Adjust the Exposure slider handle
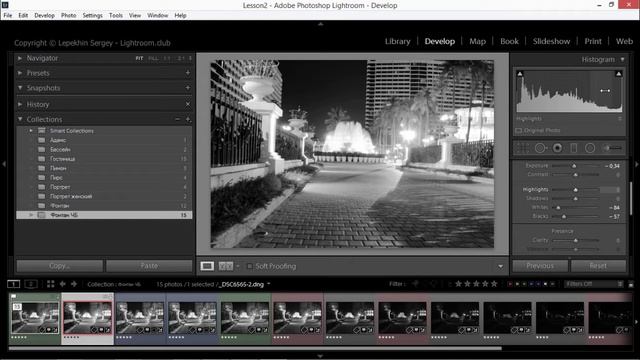 (x=574, y=166)
